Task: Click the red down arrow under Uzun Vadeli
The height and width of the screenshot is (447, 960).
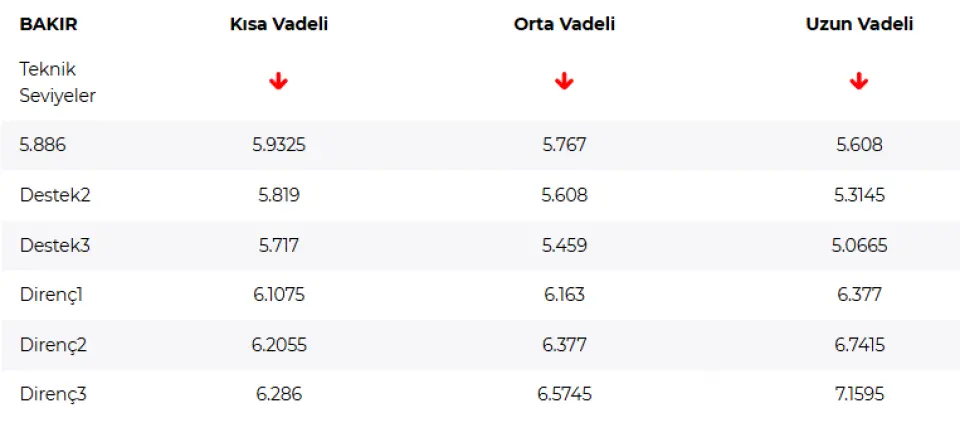Action: [859, 82]
